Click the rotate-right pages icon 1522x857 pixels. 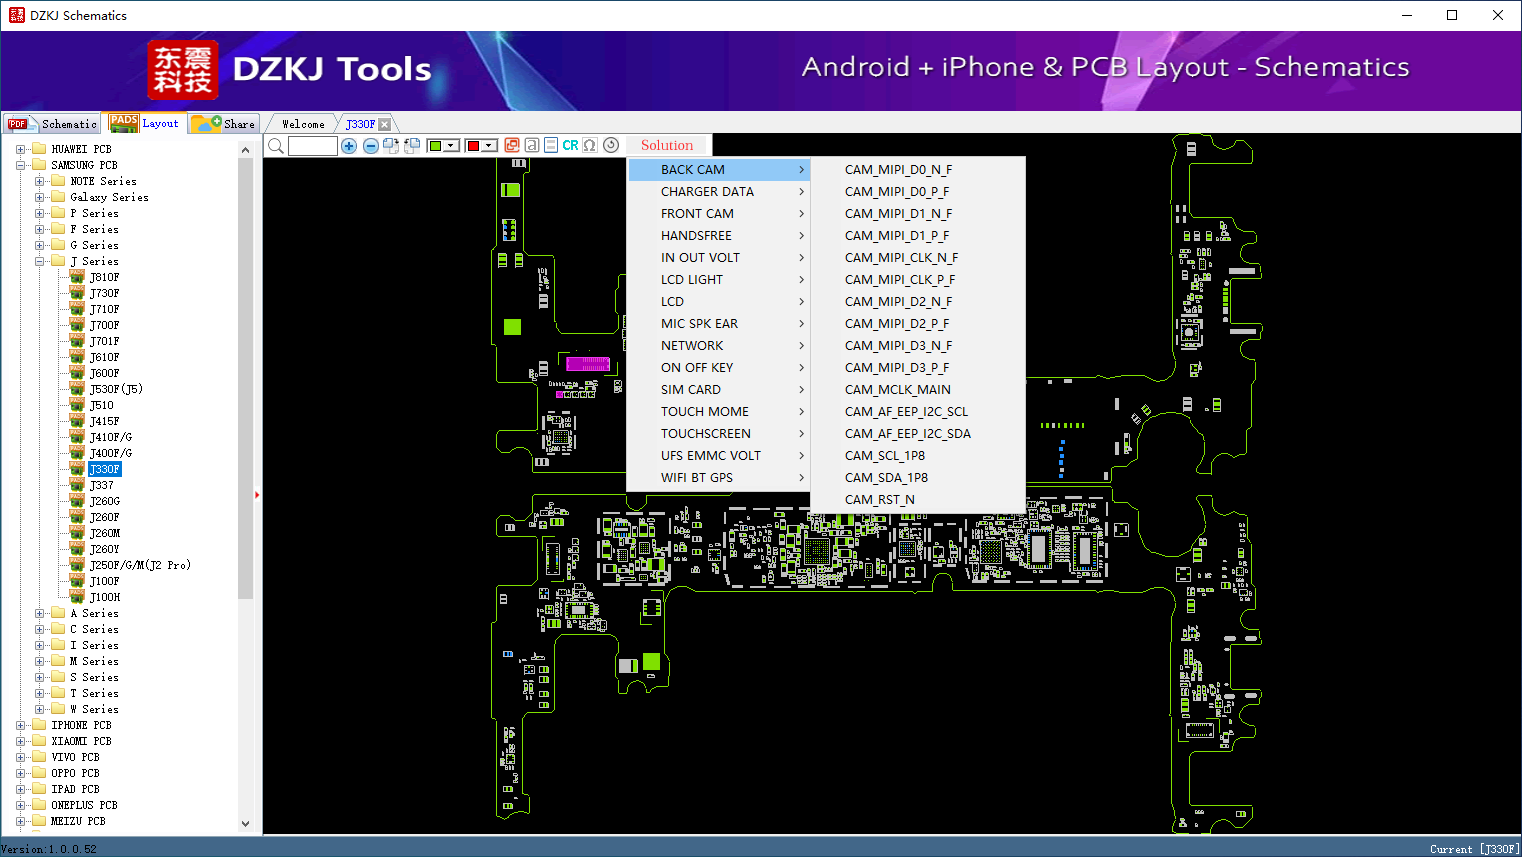(x=391, y=146)
